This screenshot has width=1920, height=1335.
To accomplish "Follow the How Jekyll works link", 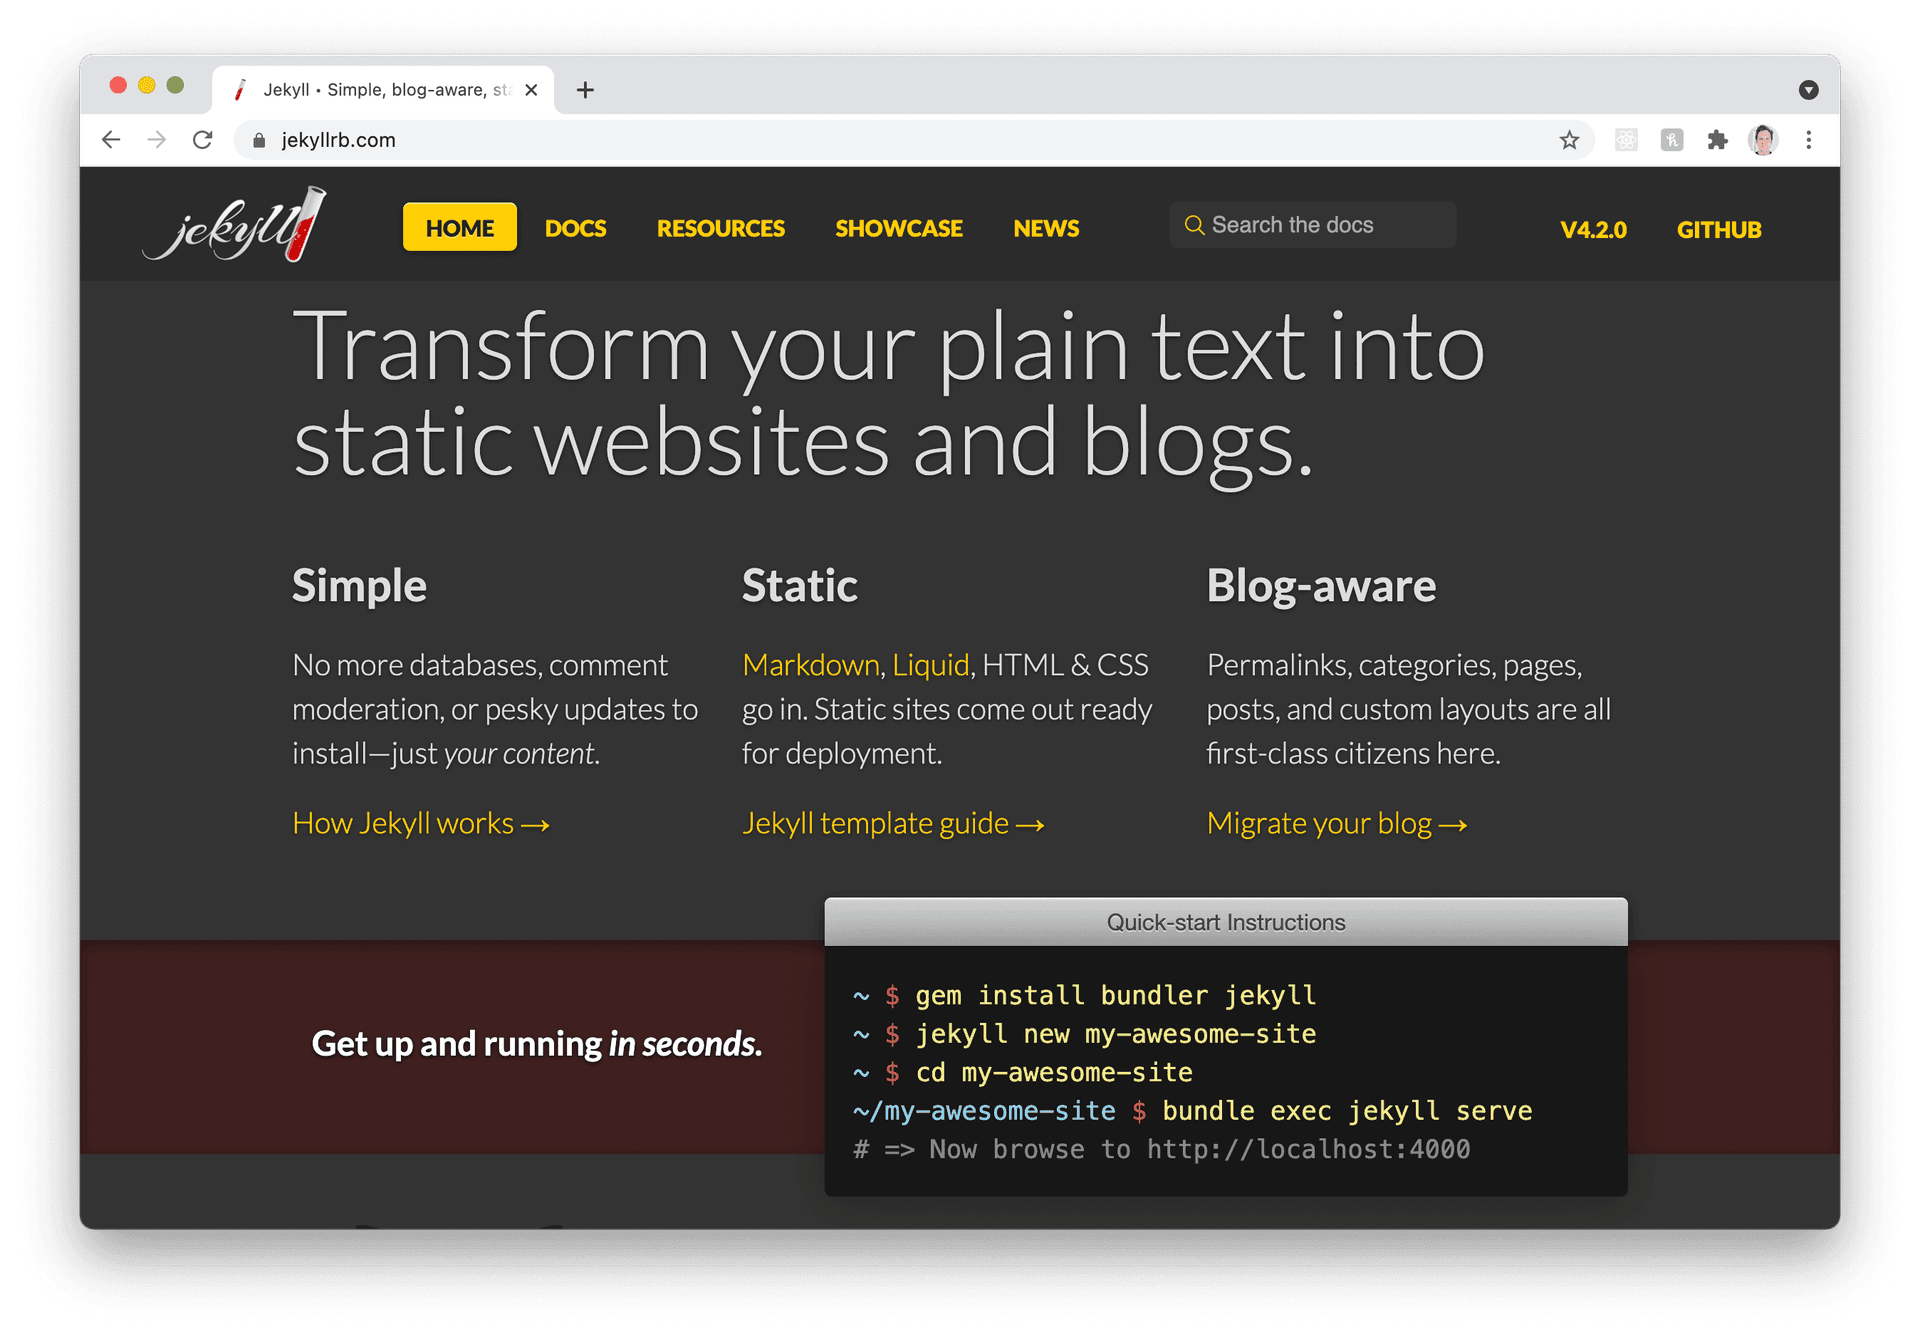I will [x=421, y=823].
